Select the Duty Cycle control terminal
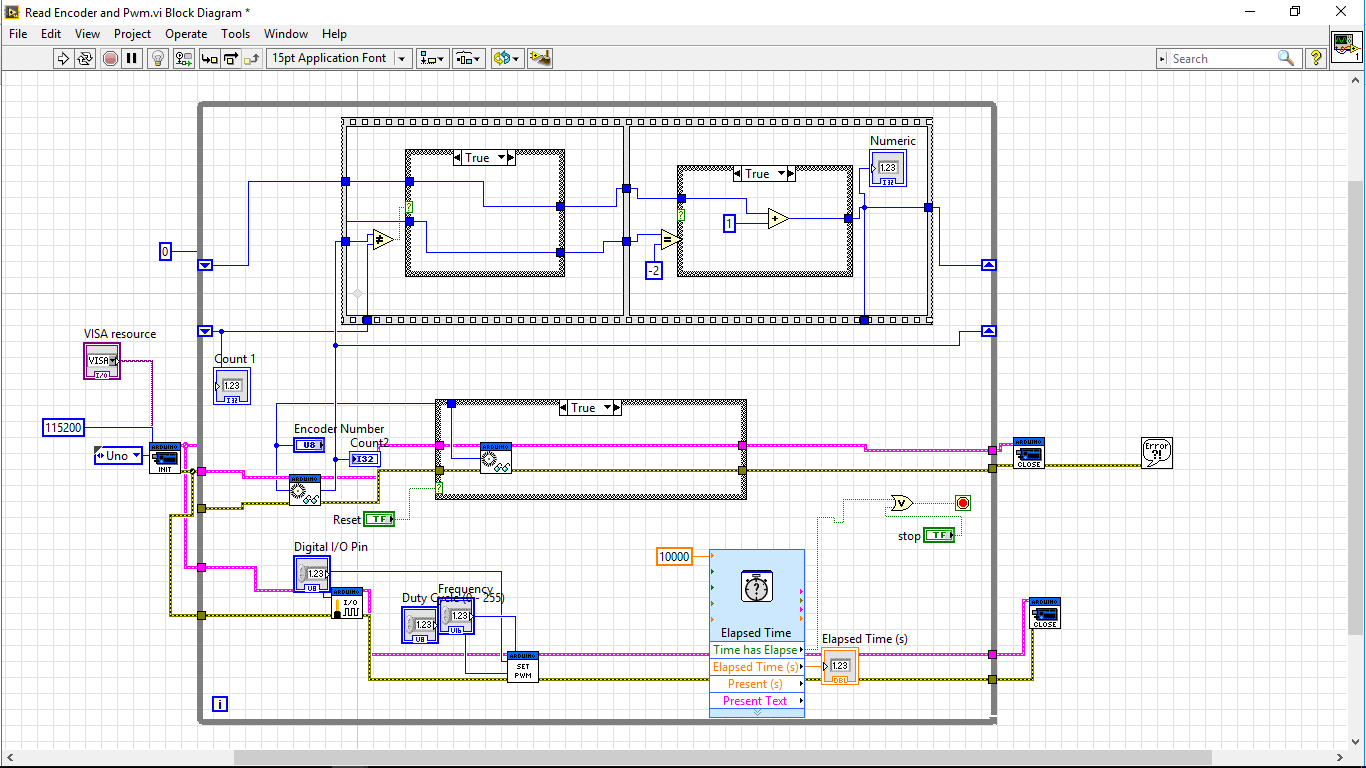 point(419,625)
